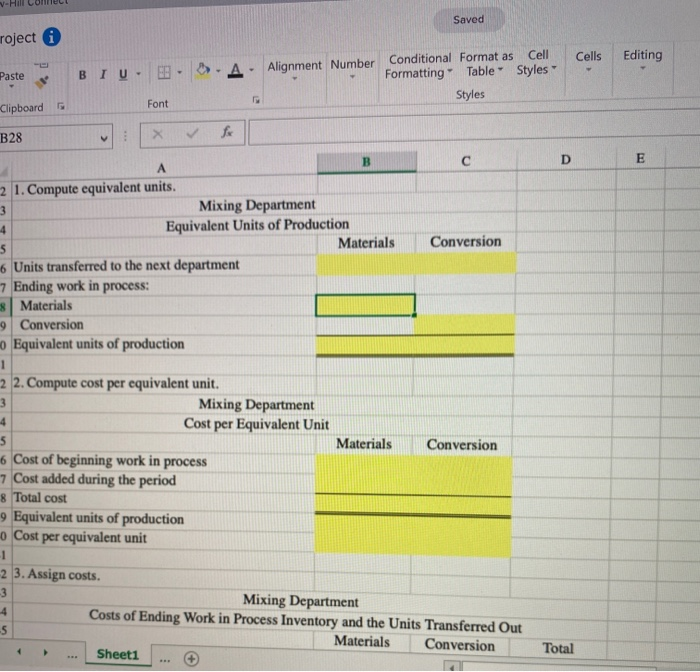Cancel formula entry with X icon
The height and width of the screenshot is (672, 700).
pyautogui.click(x=158, y=134)
